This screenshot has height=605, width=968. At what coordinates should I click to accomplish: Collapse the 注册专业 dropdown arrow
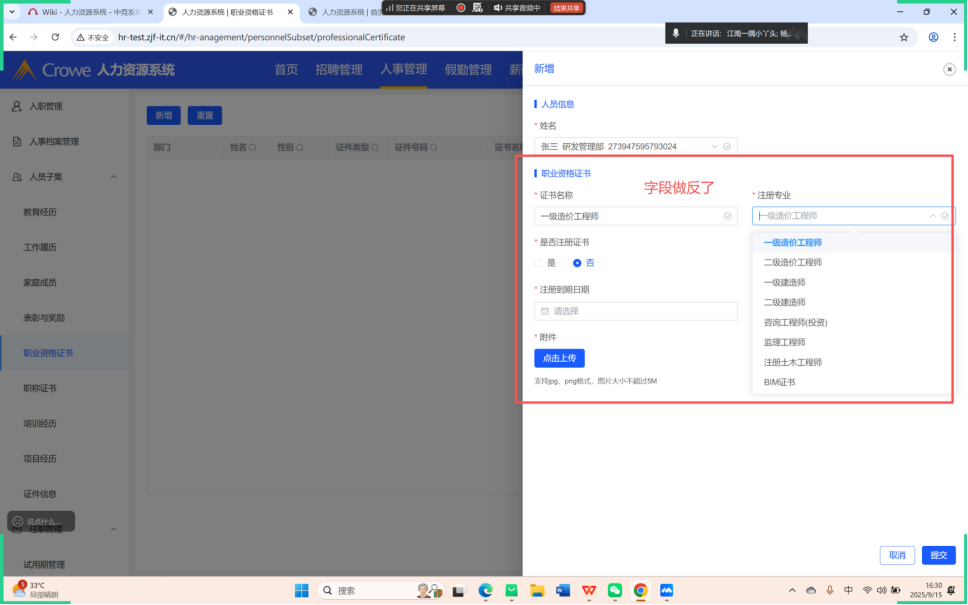point(933,216)
